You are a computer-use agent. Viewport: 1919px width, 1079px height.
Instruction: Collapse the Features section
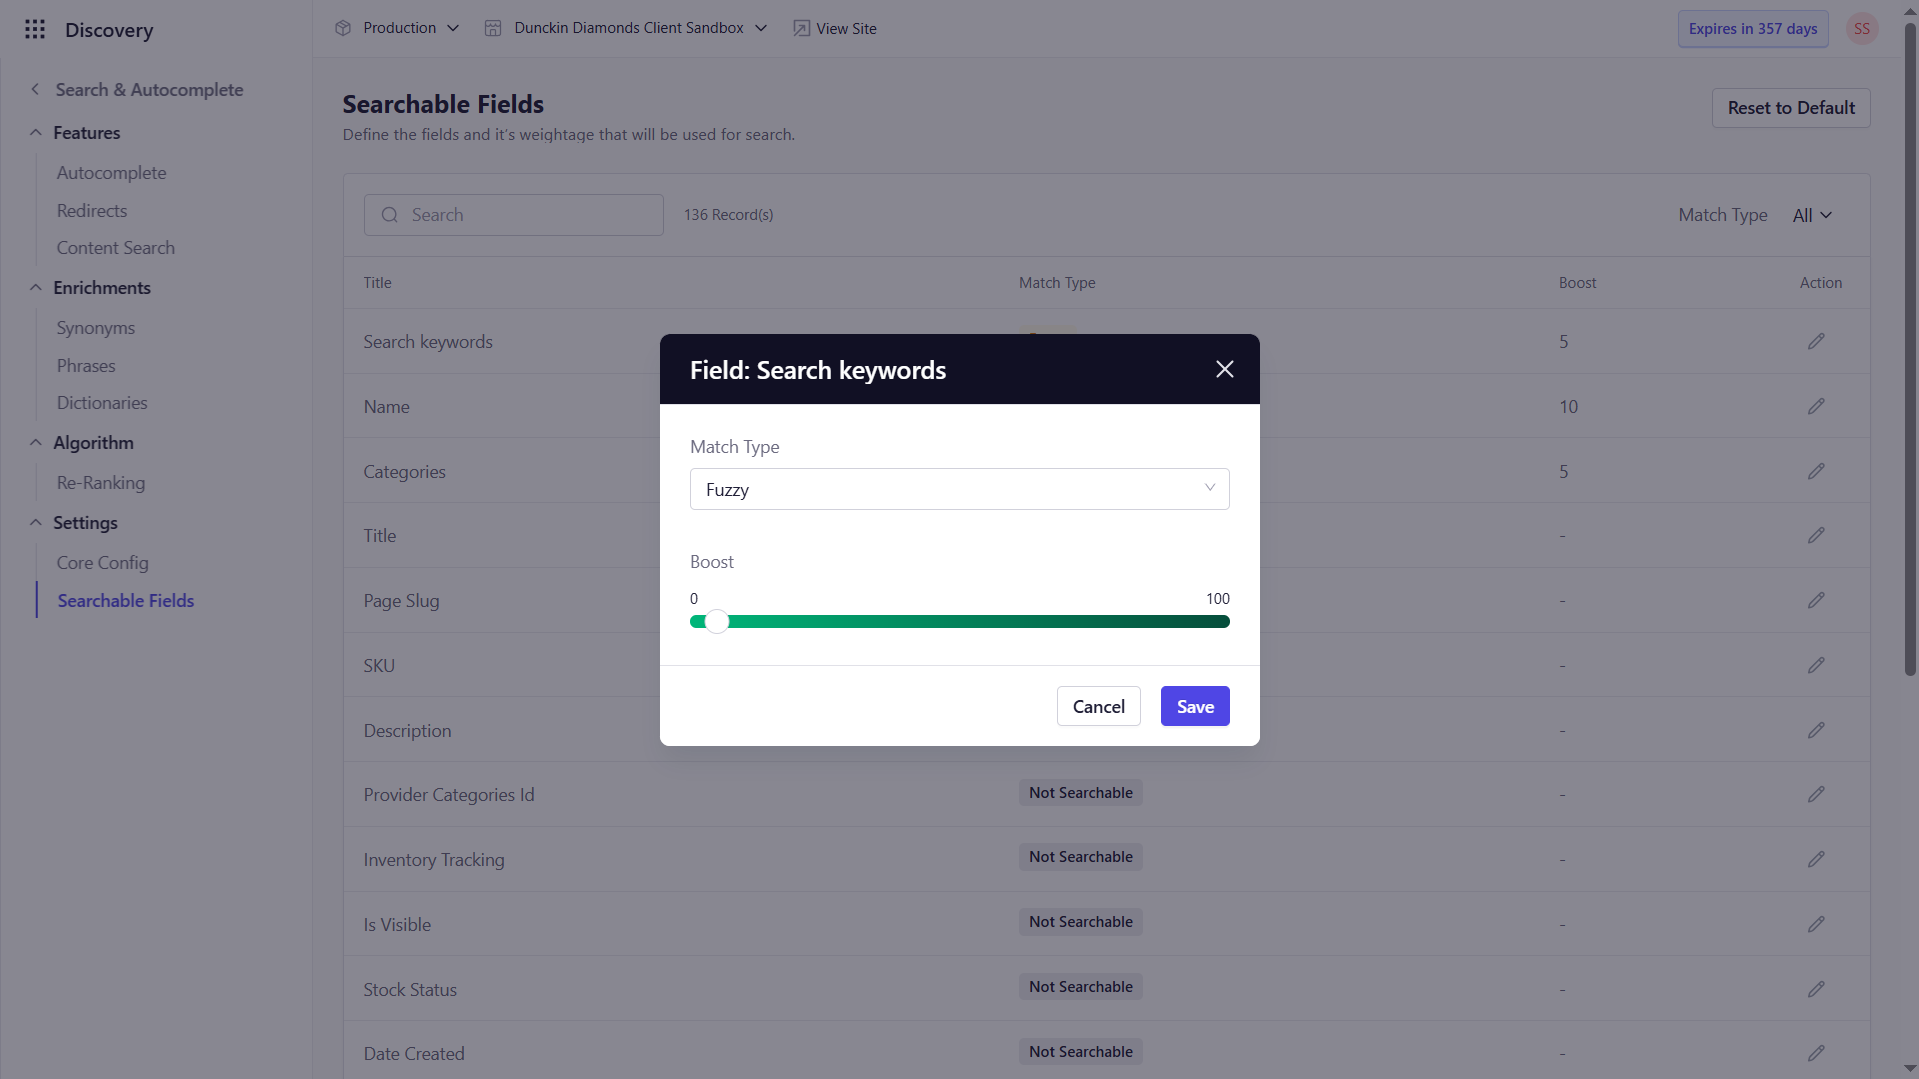click(x=36, y=133)
